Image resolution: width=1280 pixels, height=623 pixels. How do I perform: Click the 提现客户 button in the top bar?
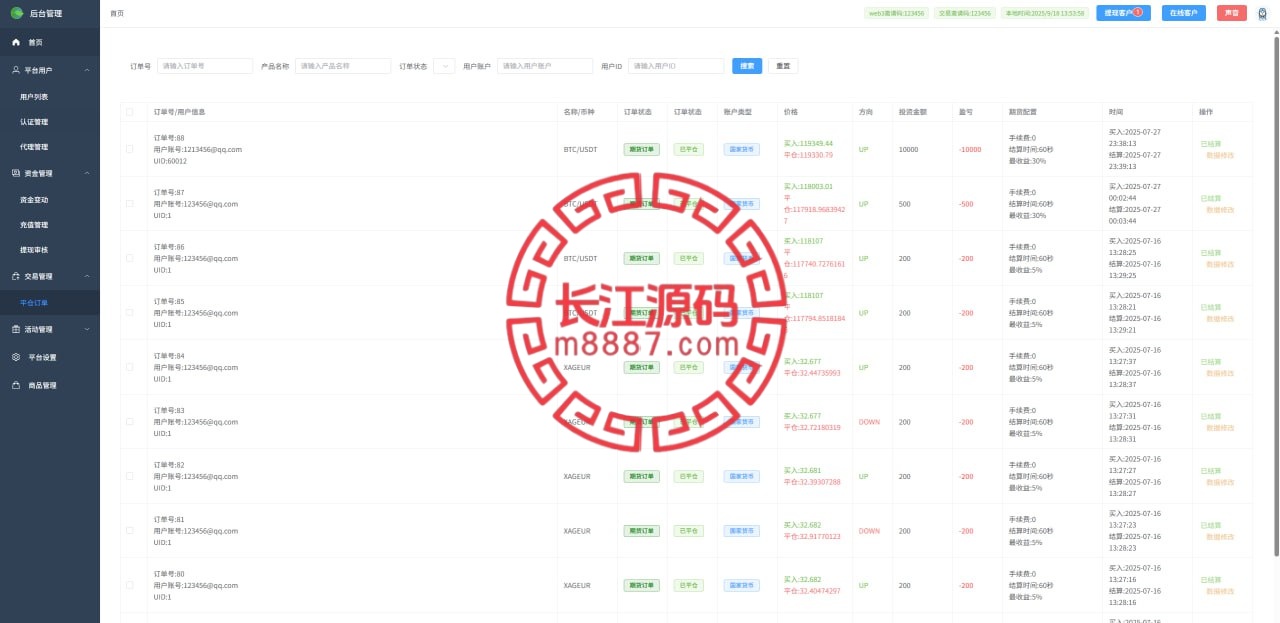[1124, 13]
